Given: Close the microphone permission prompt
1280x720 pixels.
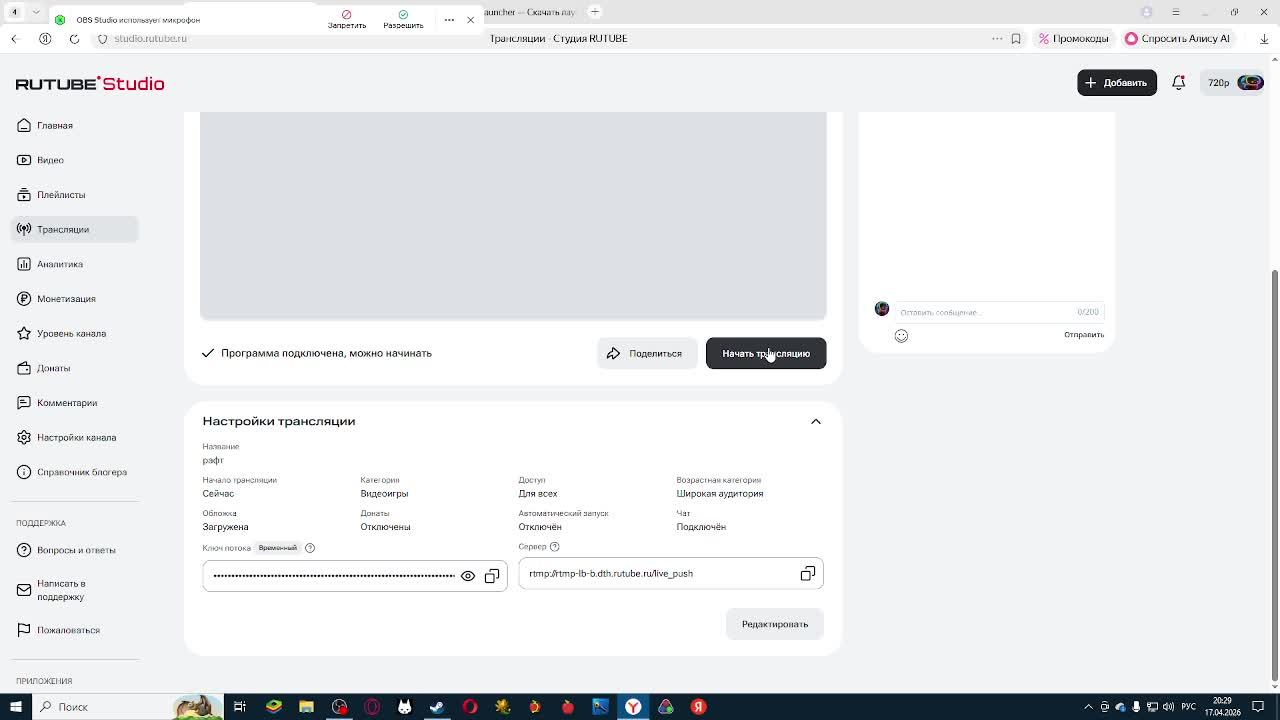Looking at the screenshot, I should [470, 20].
